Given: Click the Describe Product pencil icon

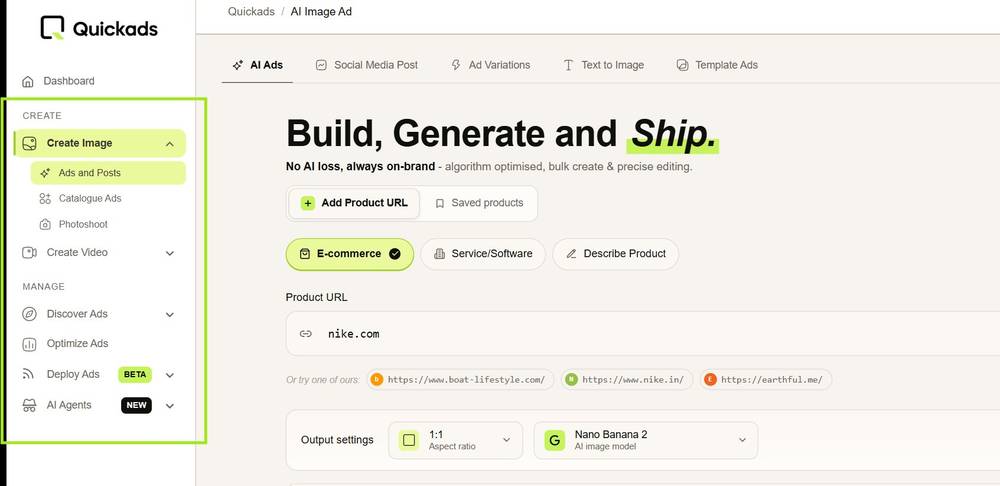Looking at the screenshot, I should [x=571, y=254].
